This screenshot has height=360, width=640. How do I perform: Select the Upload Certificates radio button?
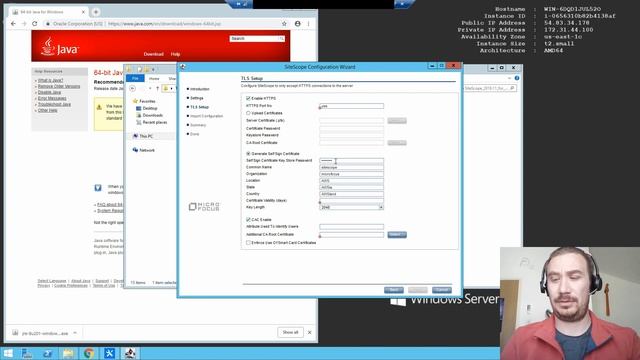click(248, 113)
